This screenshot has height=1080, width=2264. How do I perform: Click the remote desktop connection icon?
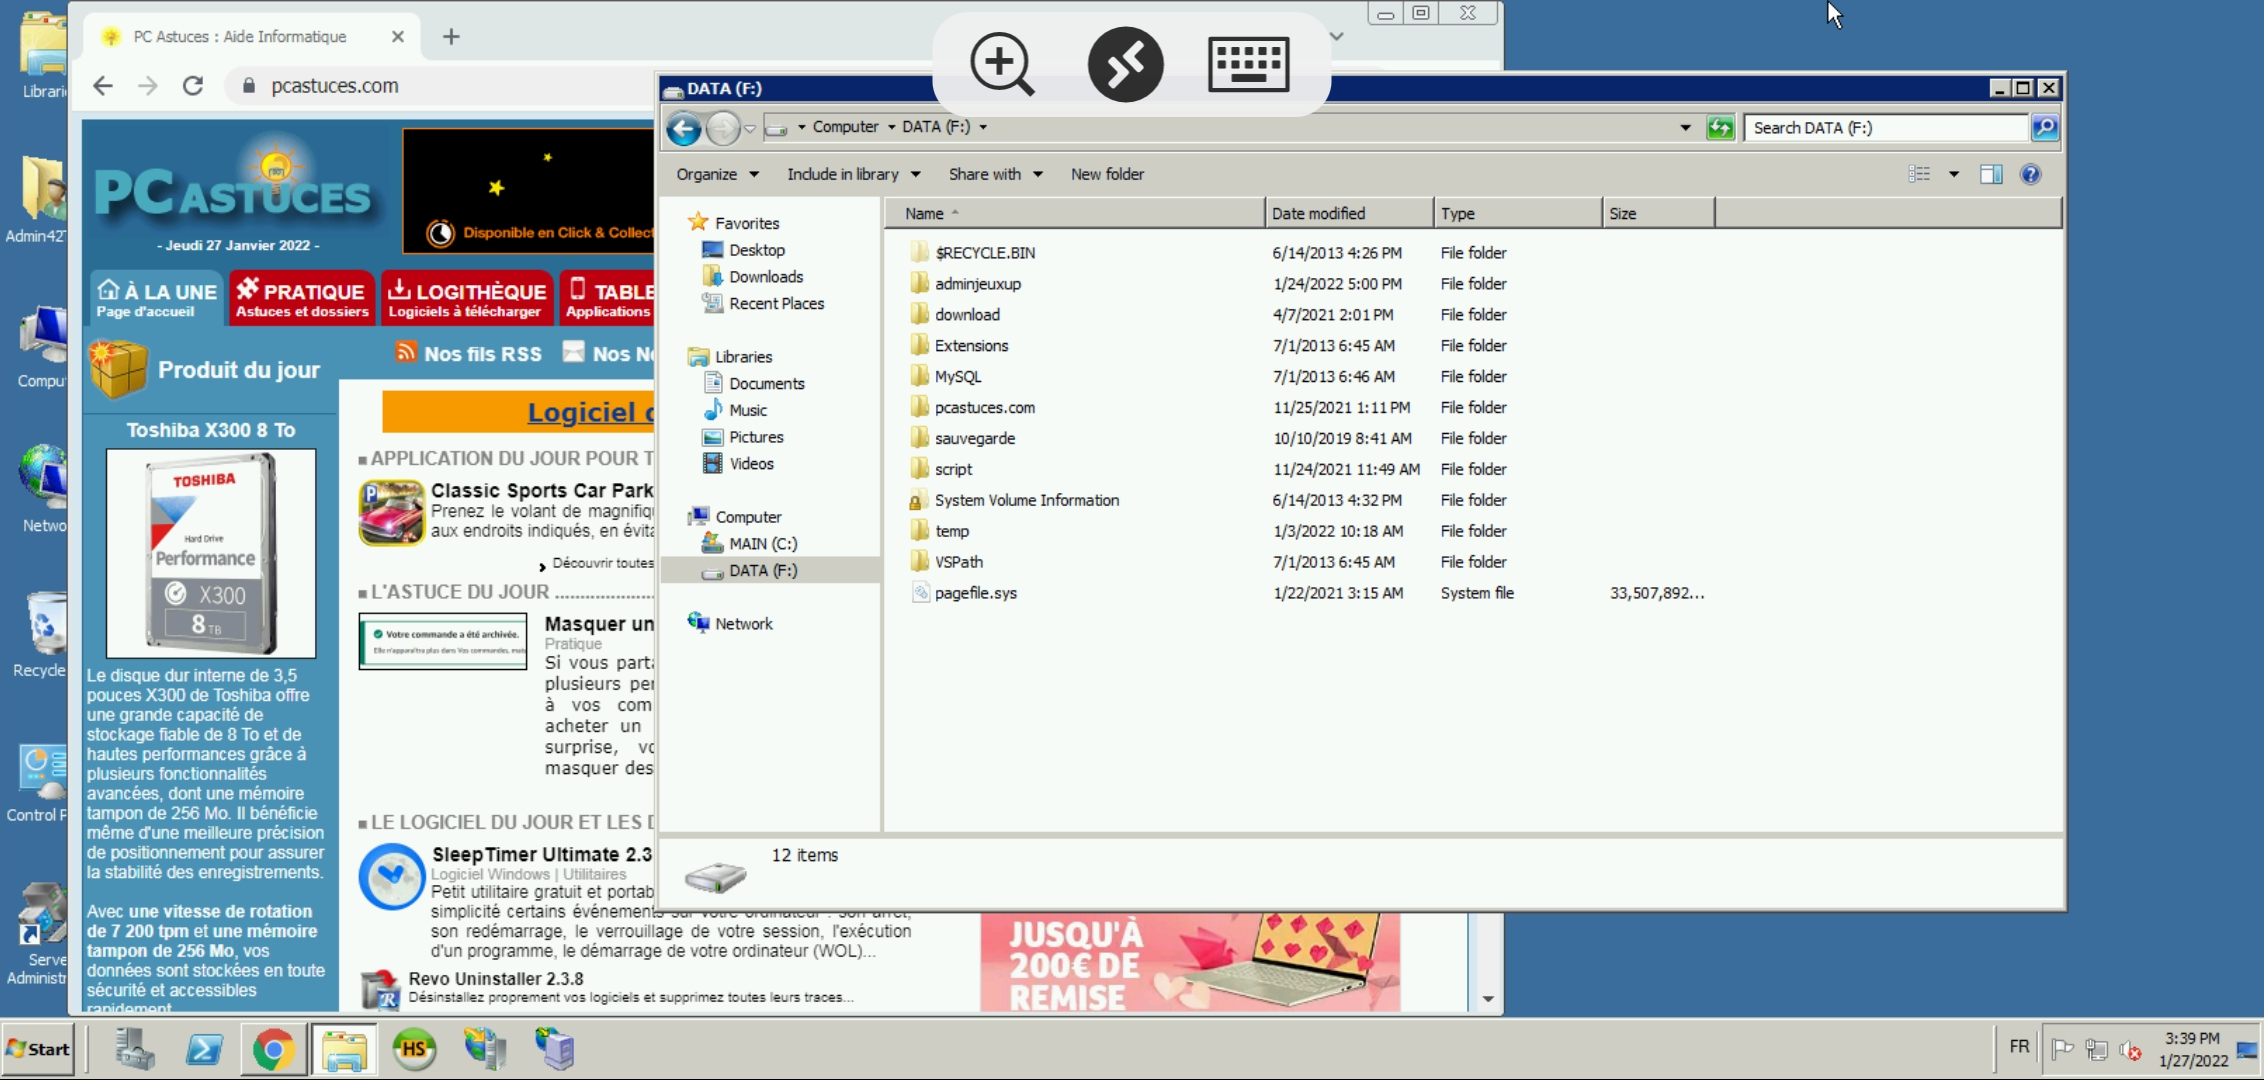point(1125,64)
